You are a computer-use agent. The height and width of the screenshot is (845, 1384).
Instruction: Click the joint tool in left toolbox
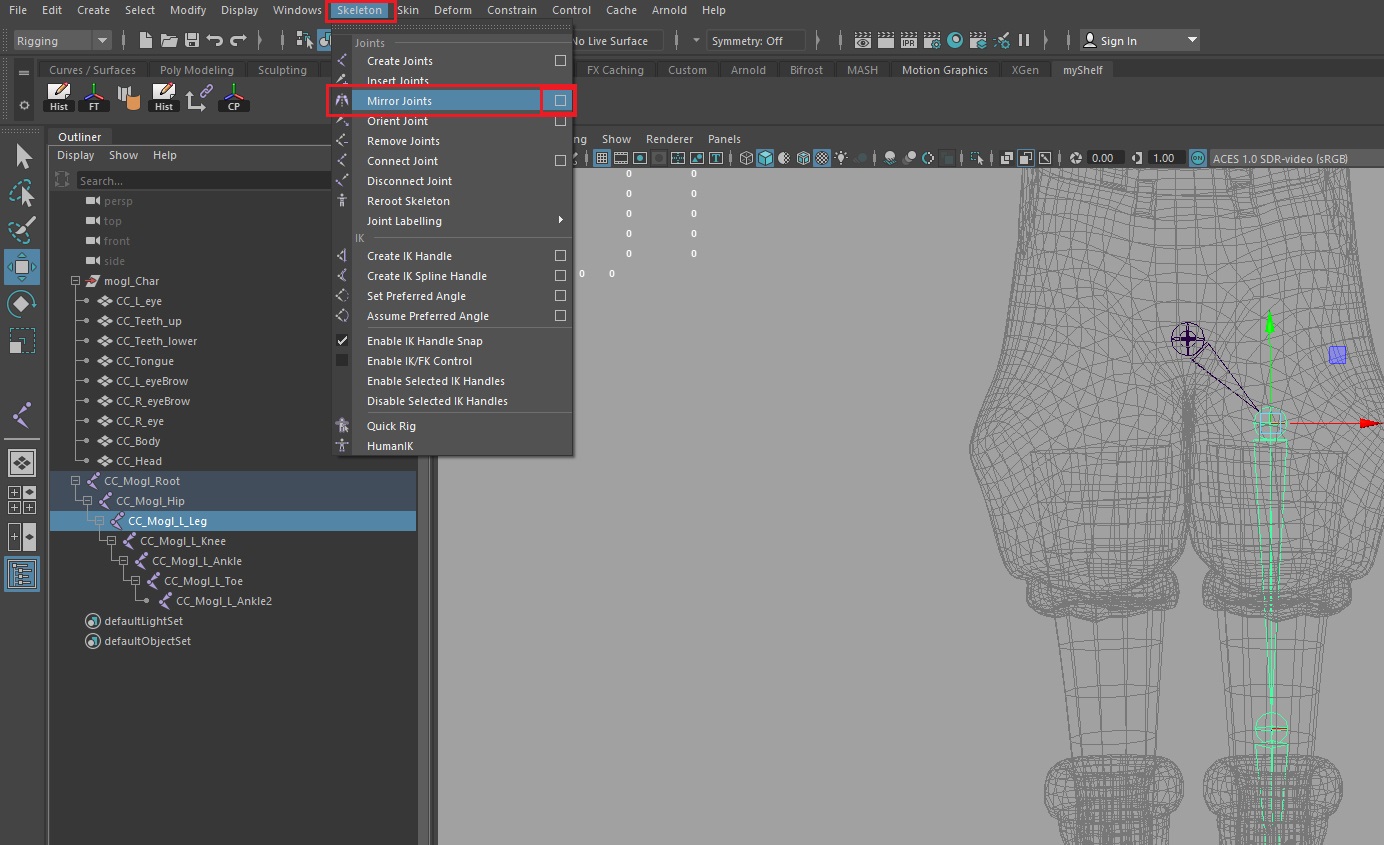22,414
